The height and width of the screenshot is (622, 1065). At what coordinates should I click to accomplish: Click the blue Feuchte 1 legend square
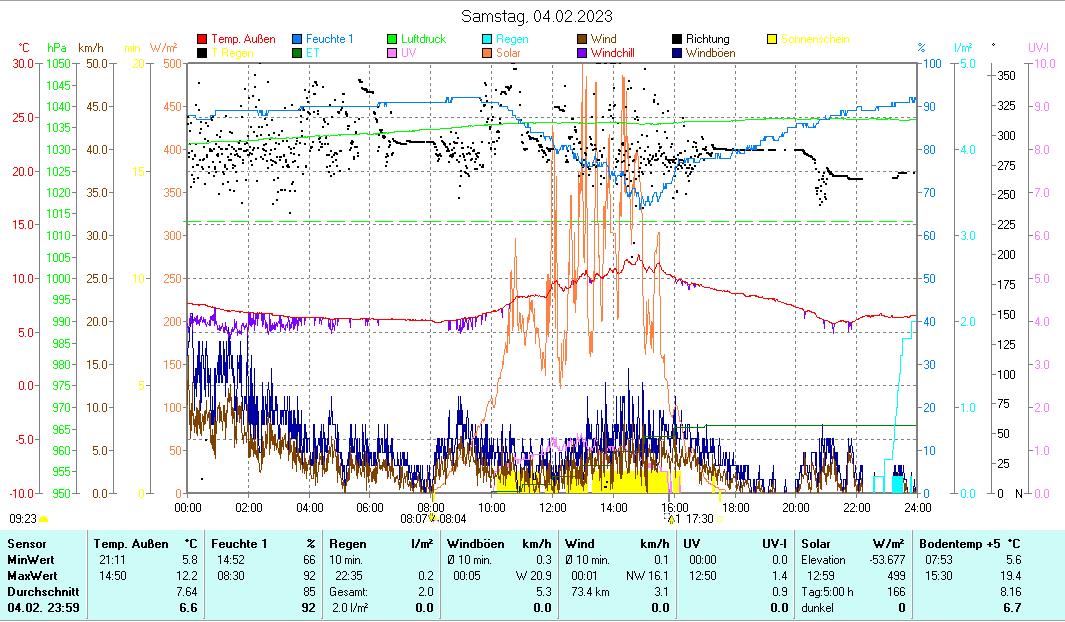298,39
